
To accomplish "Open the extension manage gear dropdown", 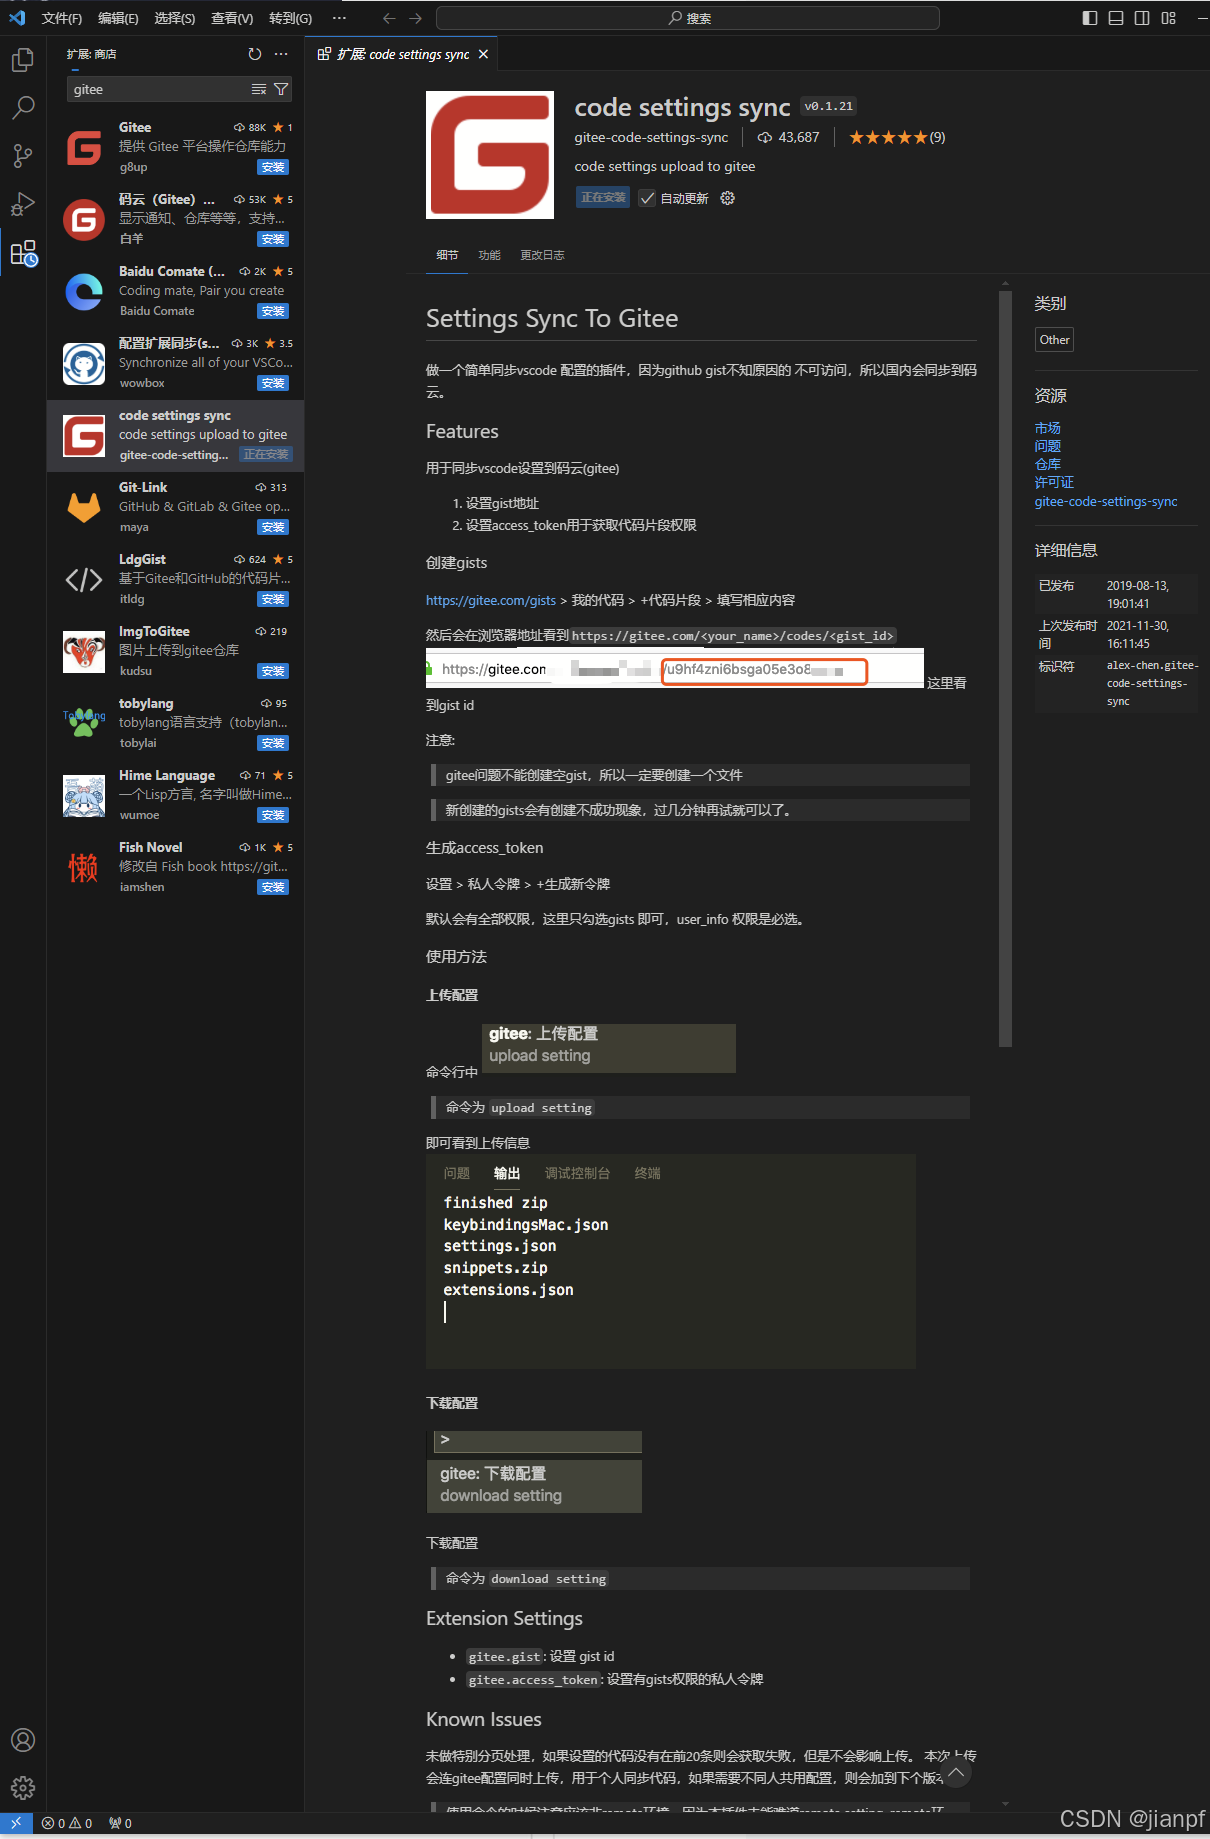I will (x=728, y=198).
